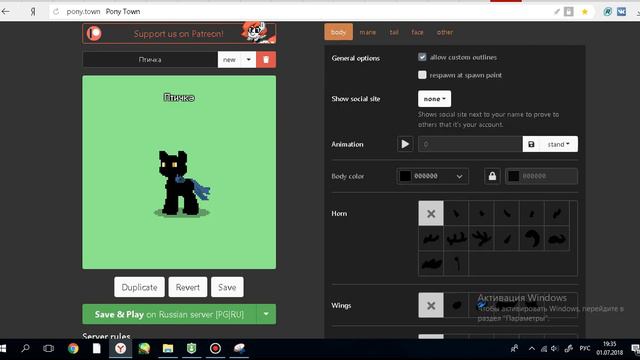The width and height of the screenshot is (640, 360).
Task: Switch to the other tab
Action: [x=444, y=32]
